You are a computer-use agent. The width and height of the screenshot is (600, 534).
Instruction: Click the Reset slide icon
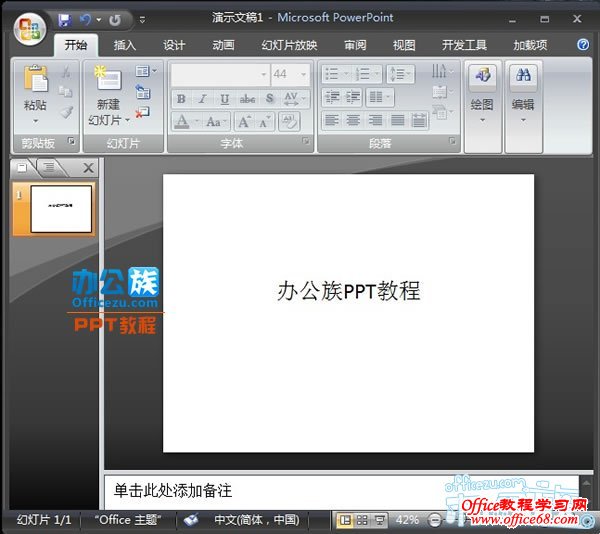(143, 92)
